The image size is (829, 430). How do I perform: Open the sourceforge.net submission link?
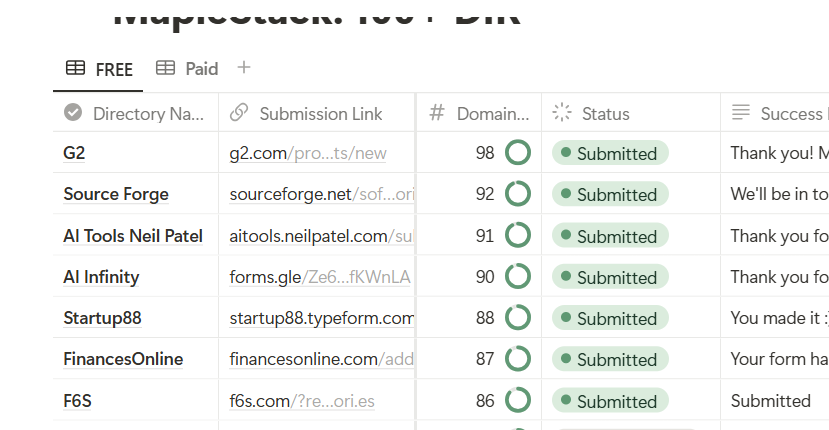pos(321,194)
